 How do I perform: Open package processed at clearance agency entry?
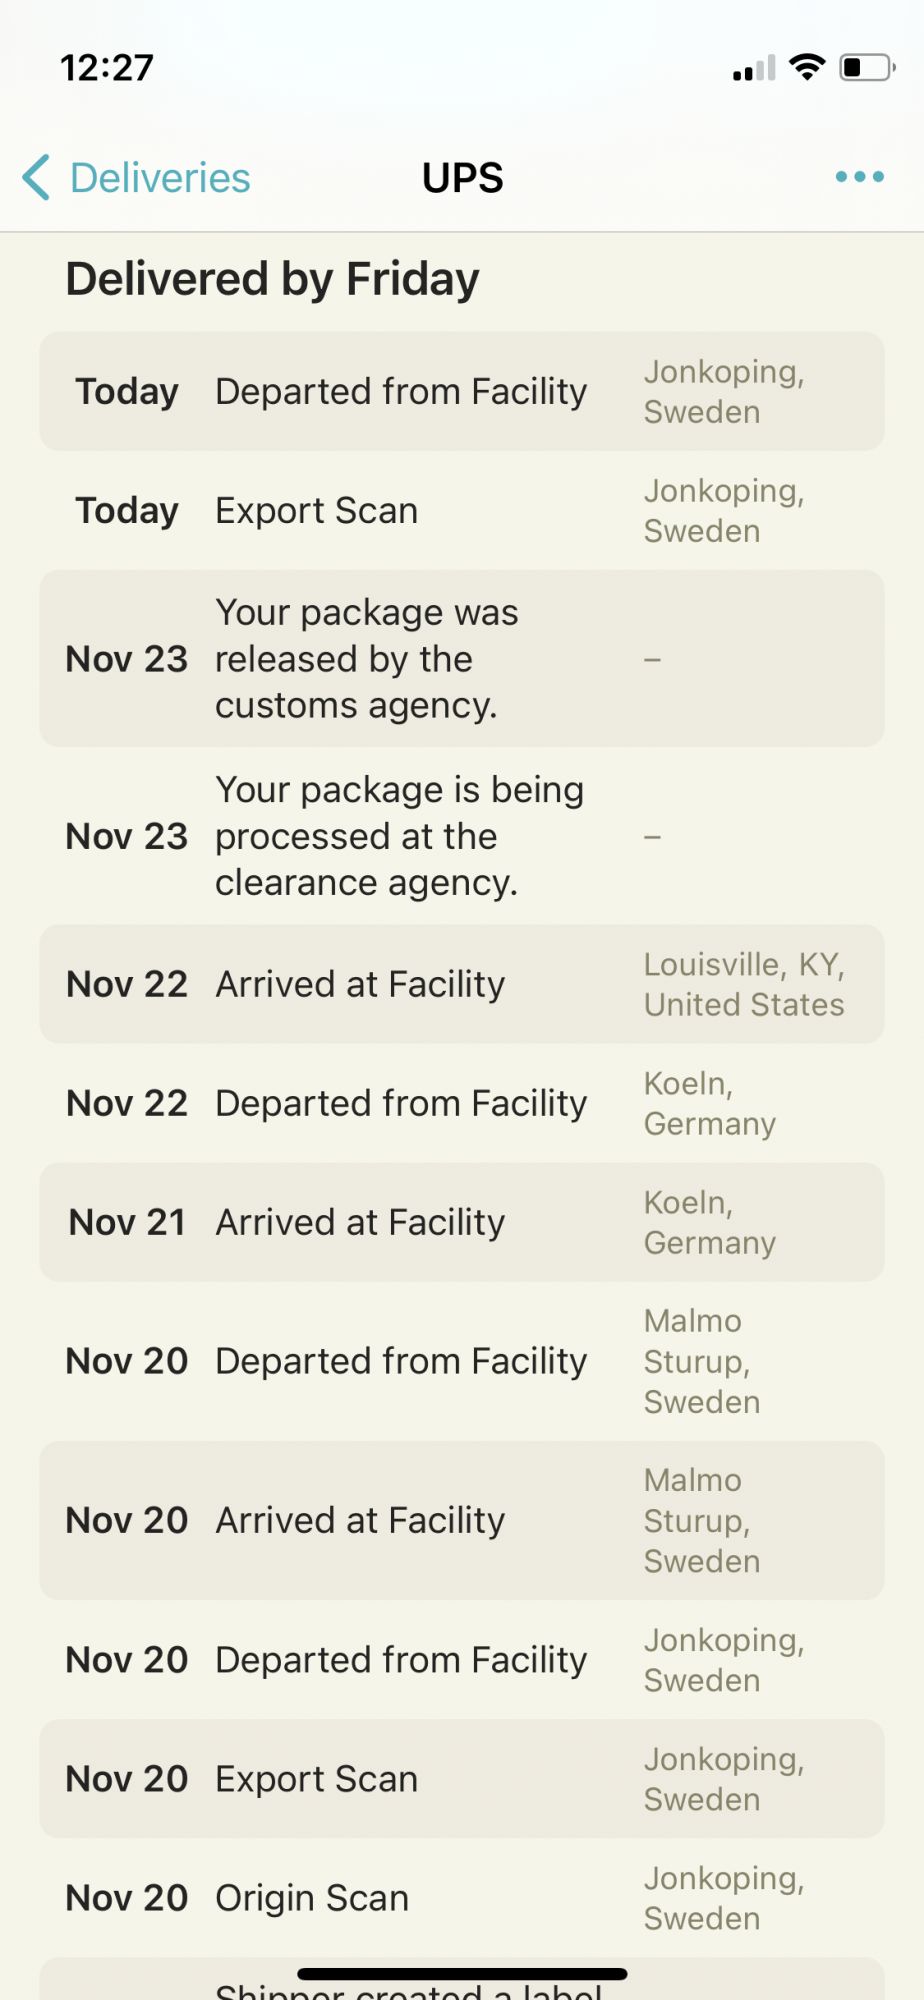pos(462,835)
